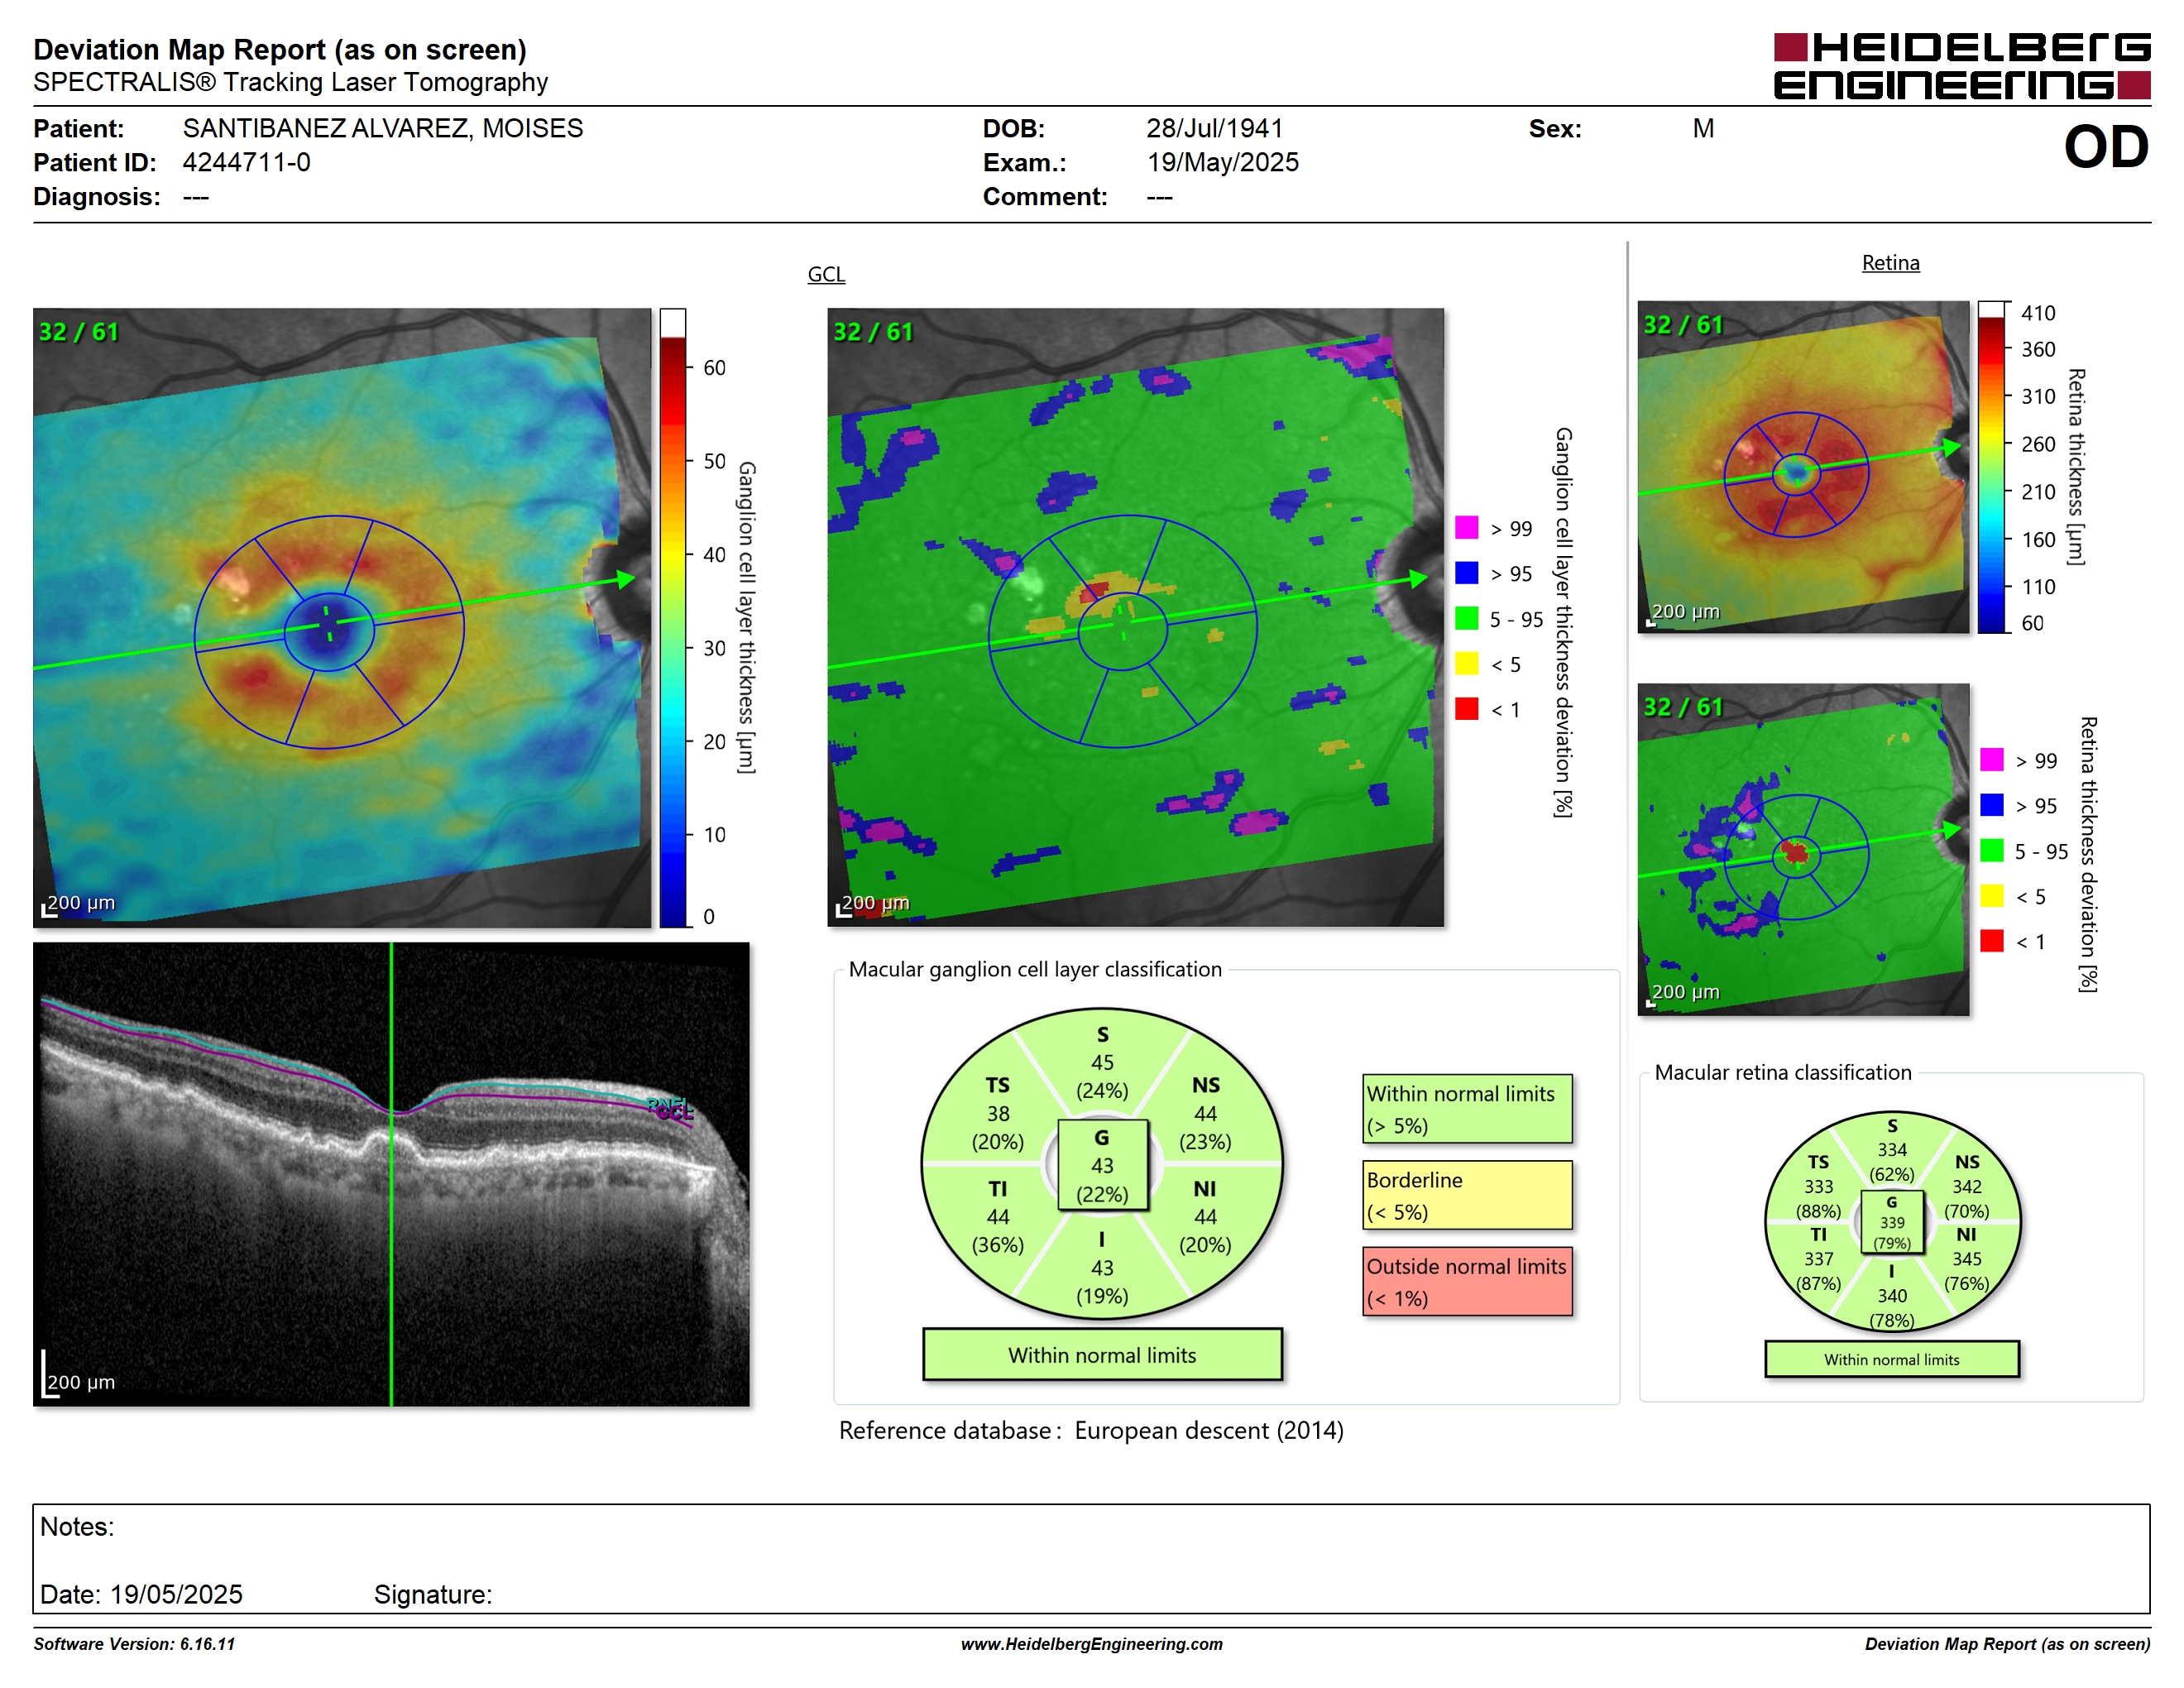Viewport: 2184px width, 1688px height.
Task: Click 'Reference database: European descent (2014)' text
Action: (x=1091, y=1430)
